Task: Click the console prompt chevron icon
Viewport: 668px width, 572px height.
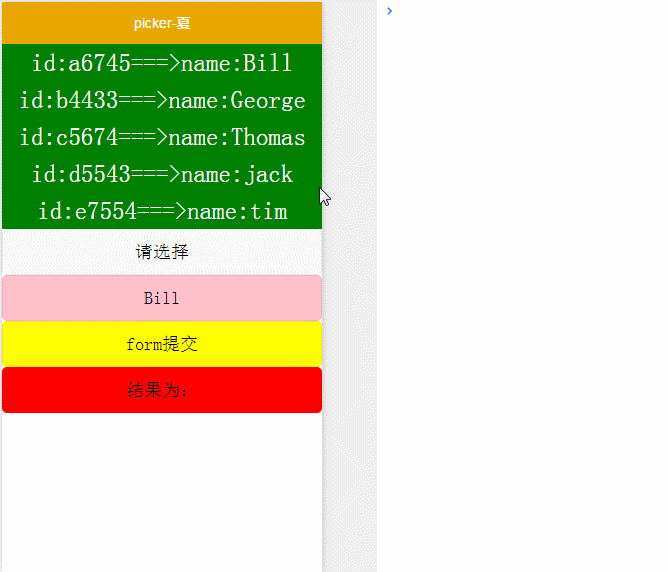Action: pyautogui.click(x=389, y=11)
